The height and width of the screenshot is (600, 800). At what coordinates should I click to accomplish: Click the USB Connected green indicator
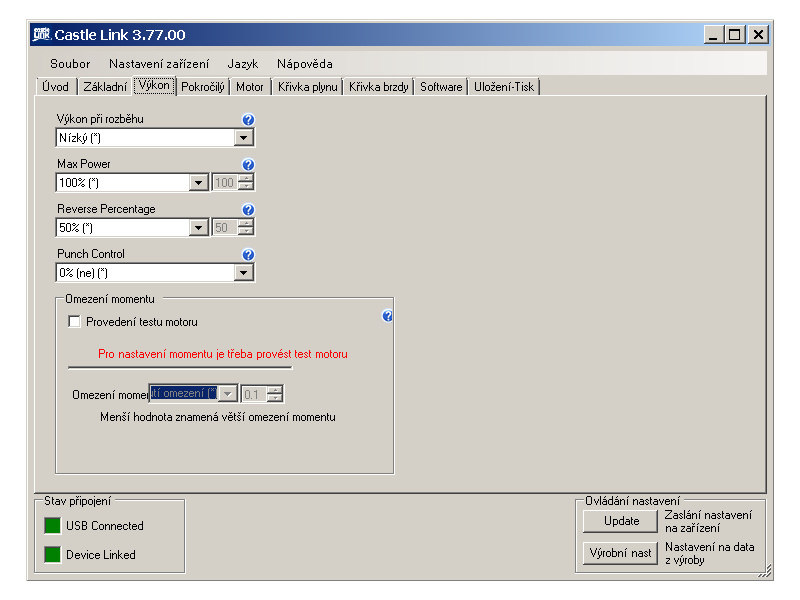tap(52, 526)
